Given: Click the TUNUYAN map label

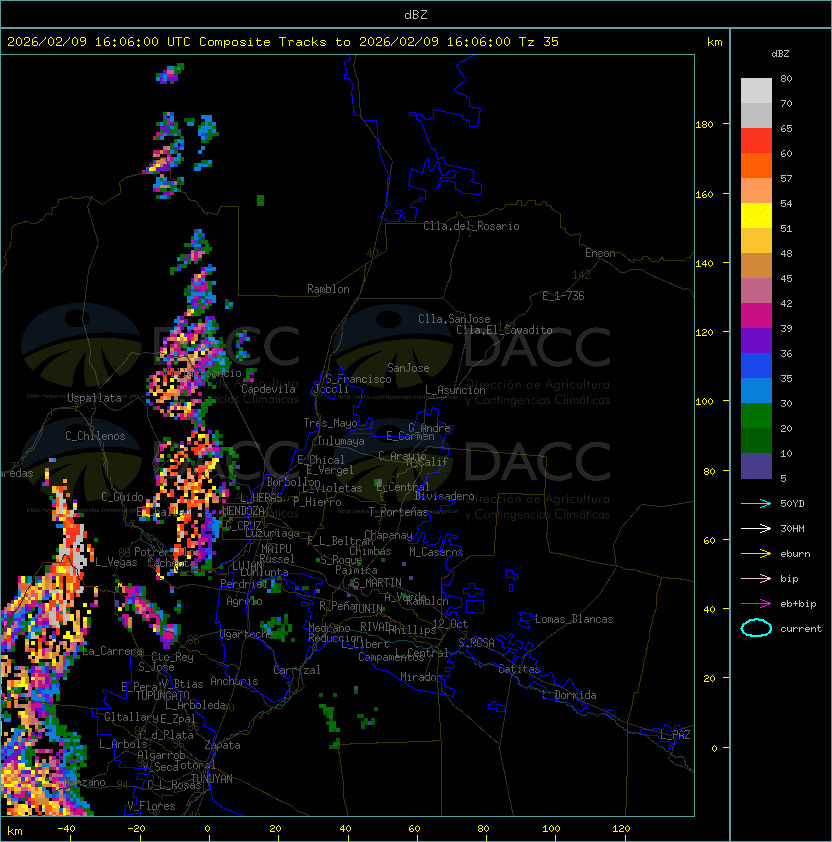Looking at the screenshot, I should [x=212, y=779].
